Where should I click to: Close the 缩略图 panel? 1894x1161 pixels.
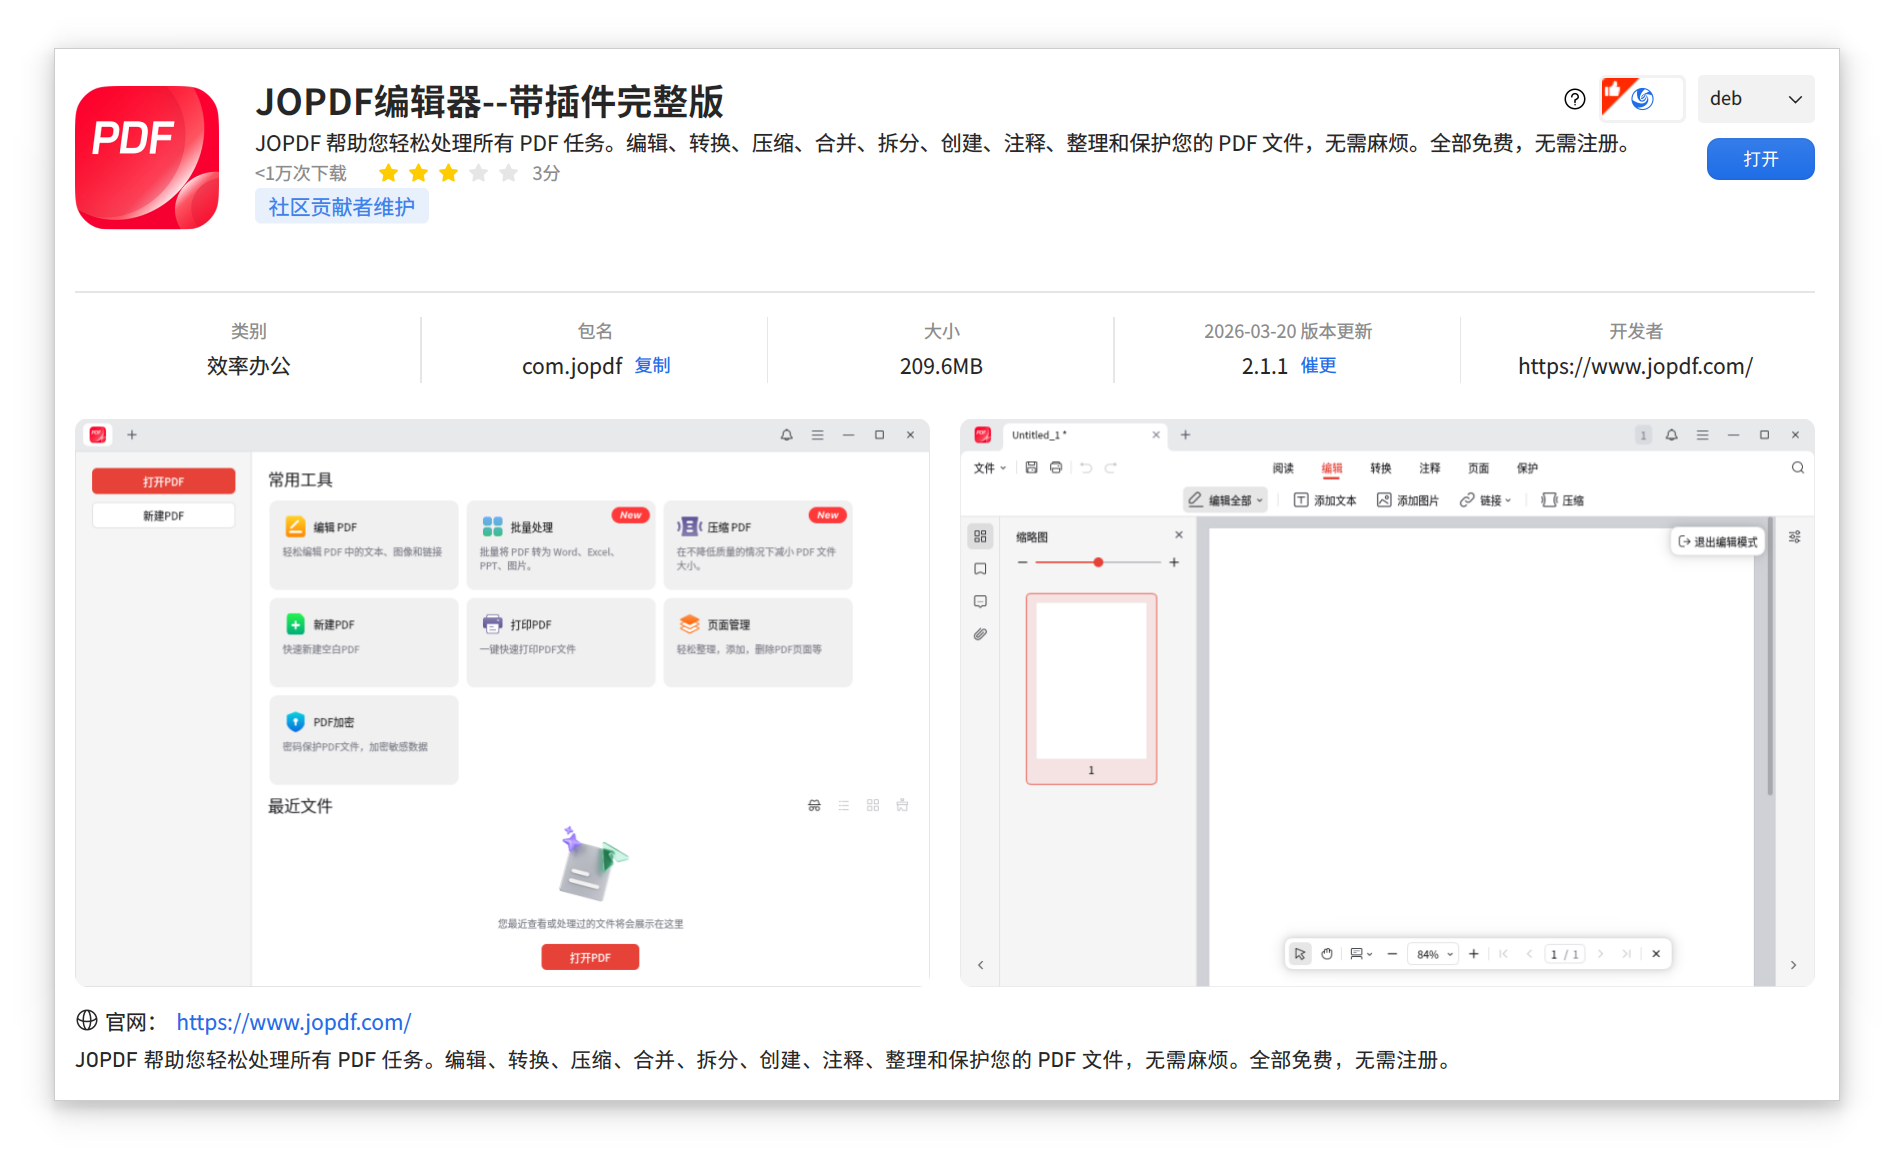(x=1179, y=535)
